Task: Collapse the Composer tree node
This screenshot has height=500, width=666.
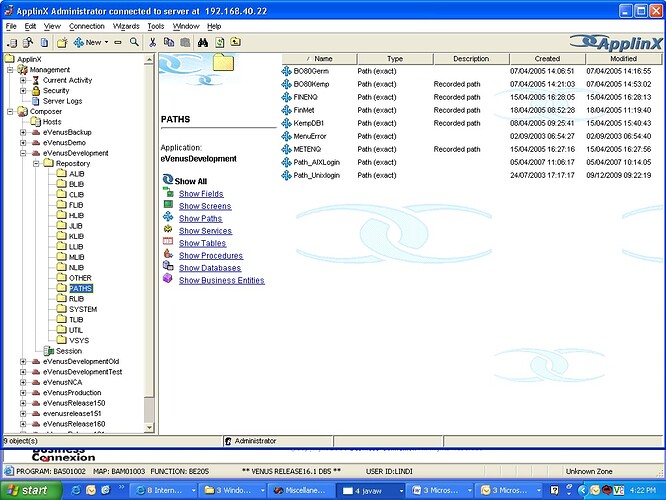Action: (10, 111)
